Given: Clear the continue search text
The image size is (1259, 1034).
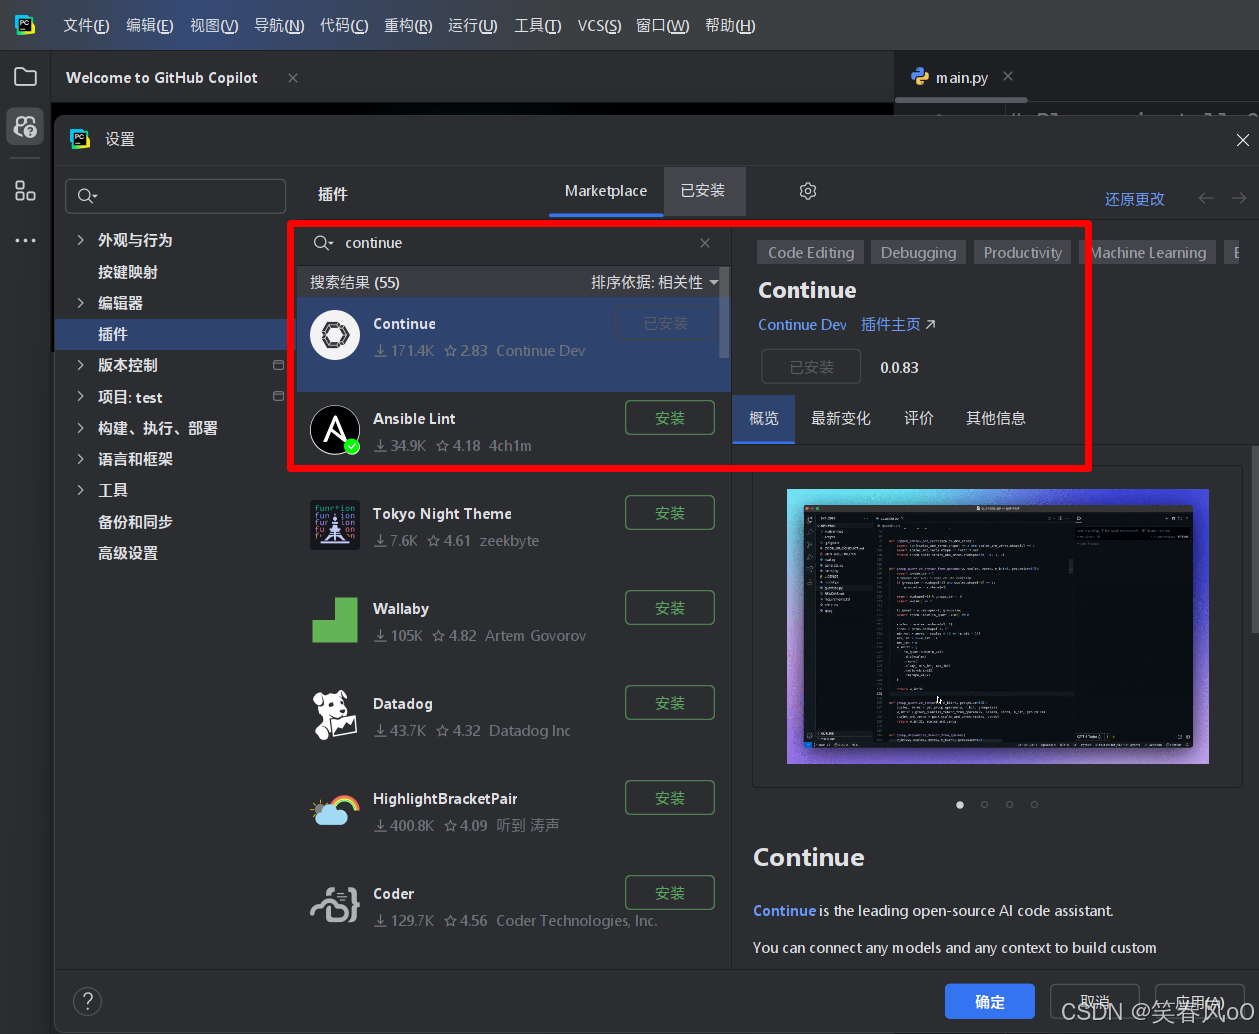Looking at the screenshot, I should [705, 243].
